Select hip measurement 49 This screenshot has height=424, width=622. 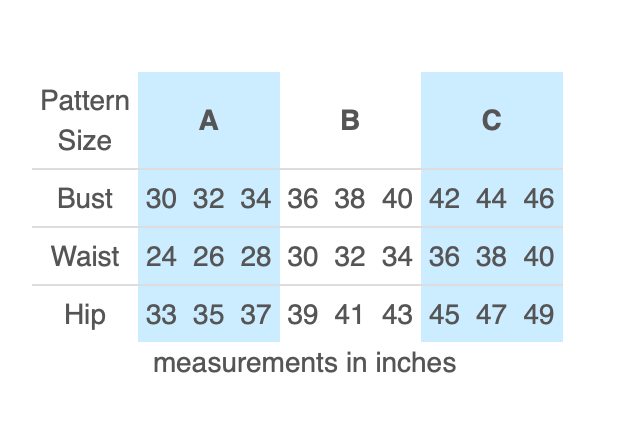(539, 314)
